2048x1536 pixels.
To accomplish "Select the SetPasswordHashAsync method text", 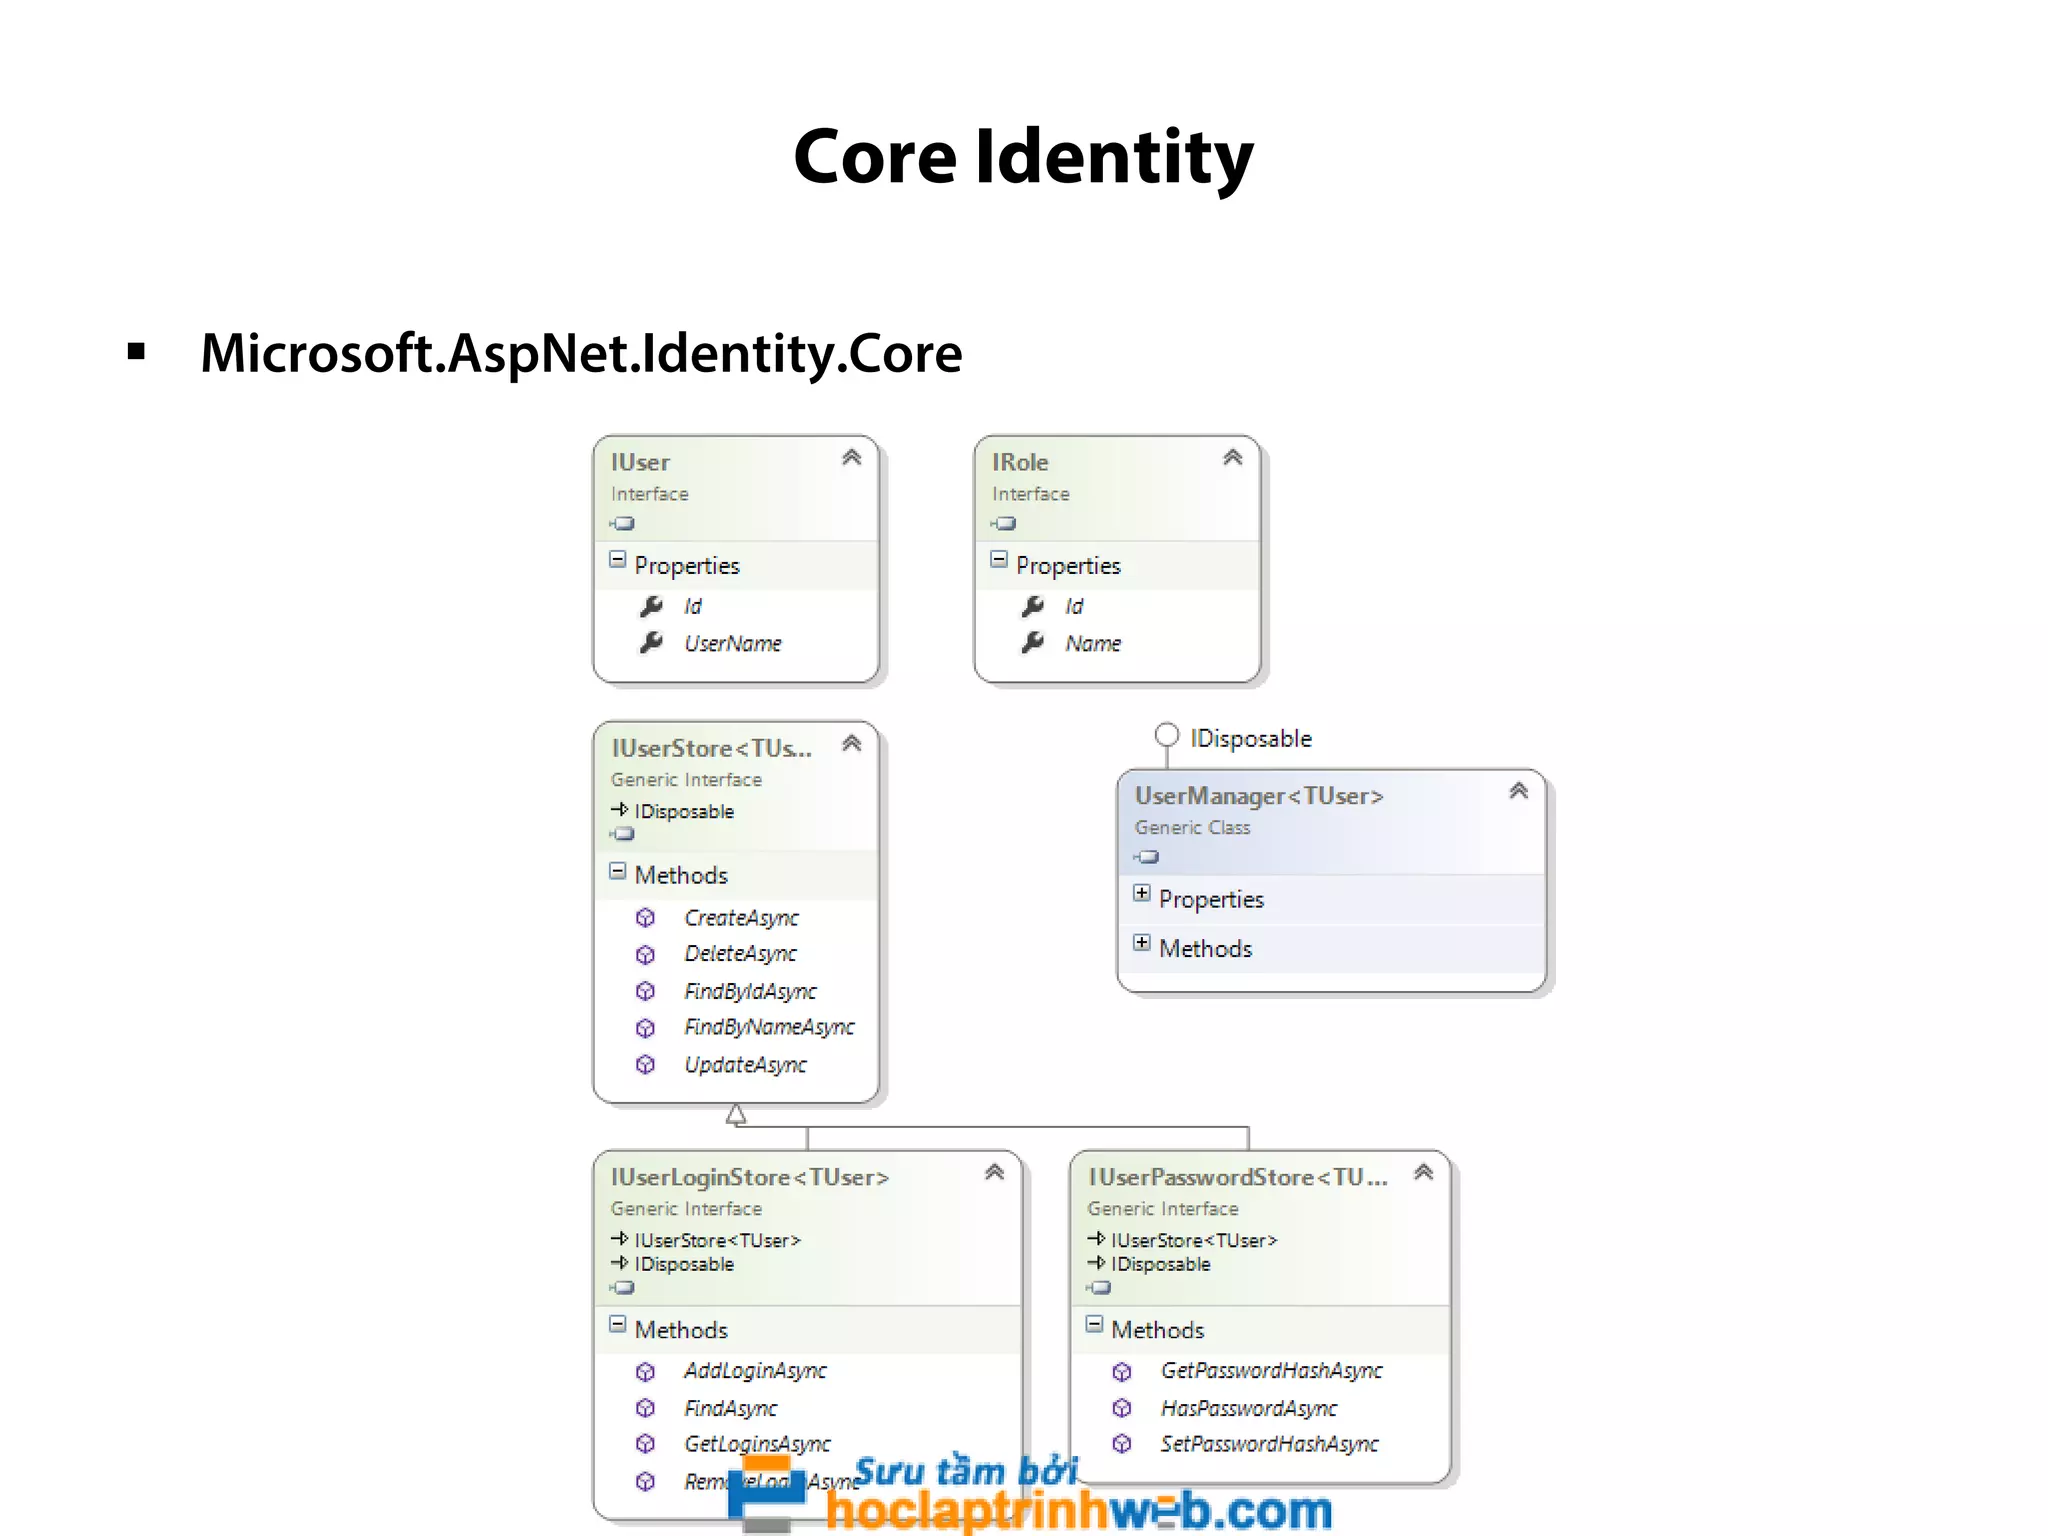I will 1270,1444.
